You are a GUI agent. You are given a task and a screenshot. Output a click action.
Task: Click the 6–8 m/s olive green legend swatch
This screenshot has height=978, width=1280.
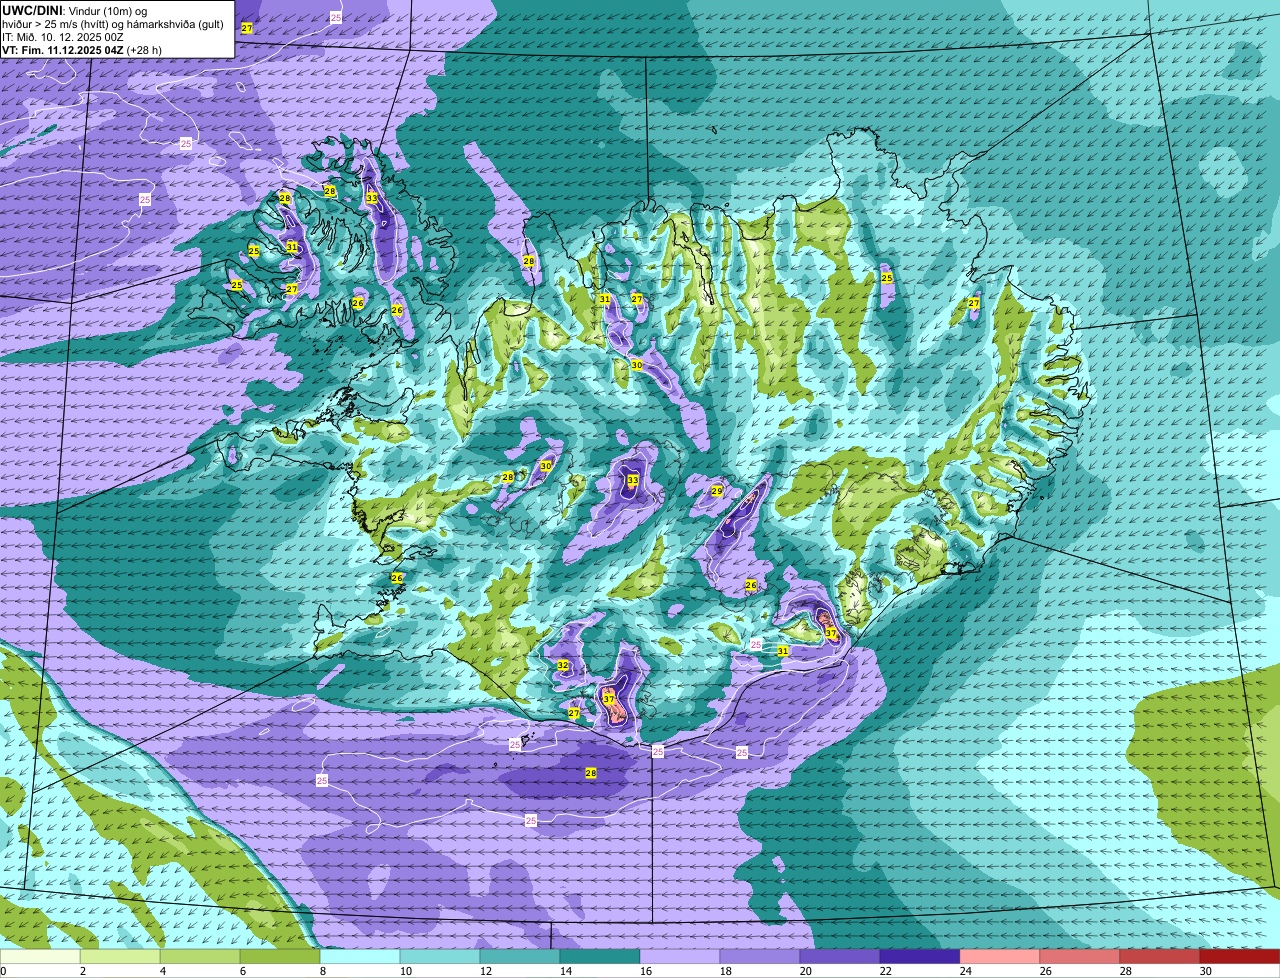280,957
